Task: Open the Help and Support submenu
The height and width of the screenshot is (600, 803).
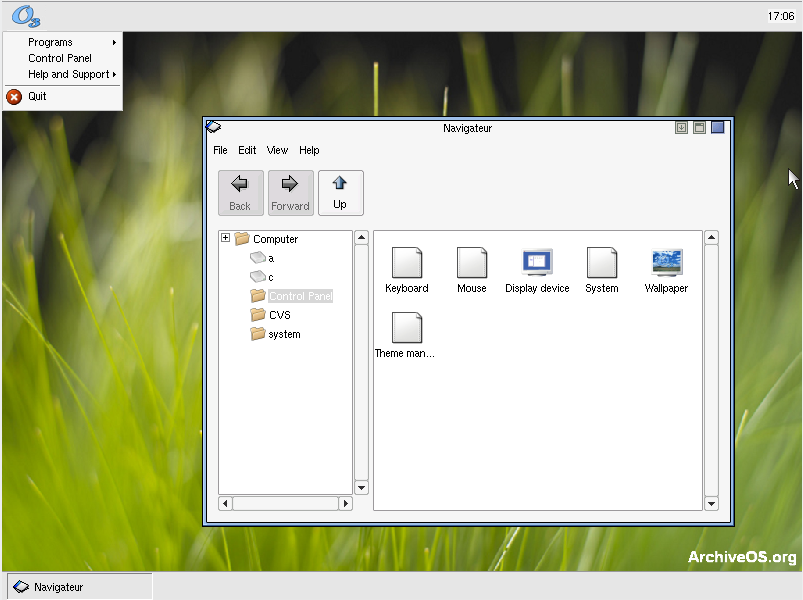Action: 63,74
